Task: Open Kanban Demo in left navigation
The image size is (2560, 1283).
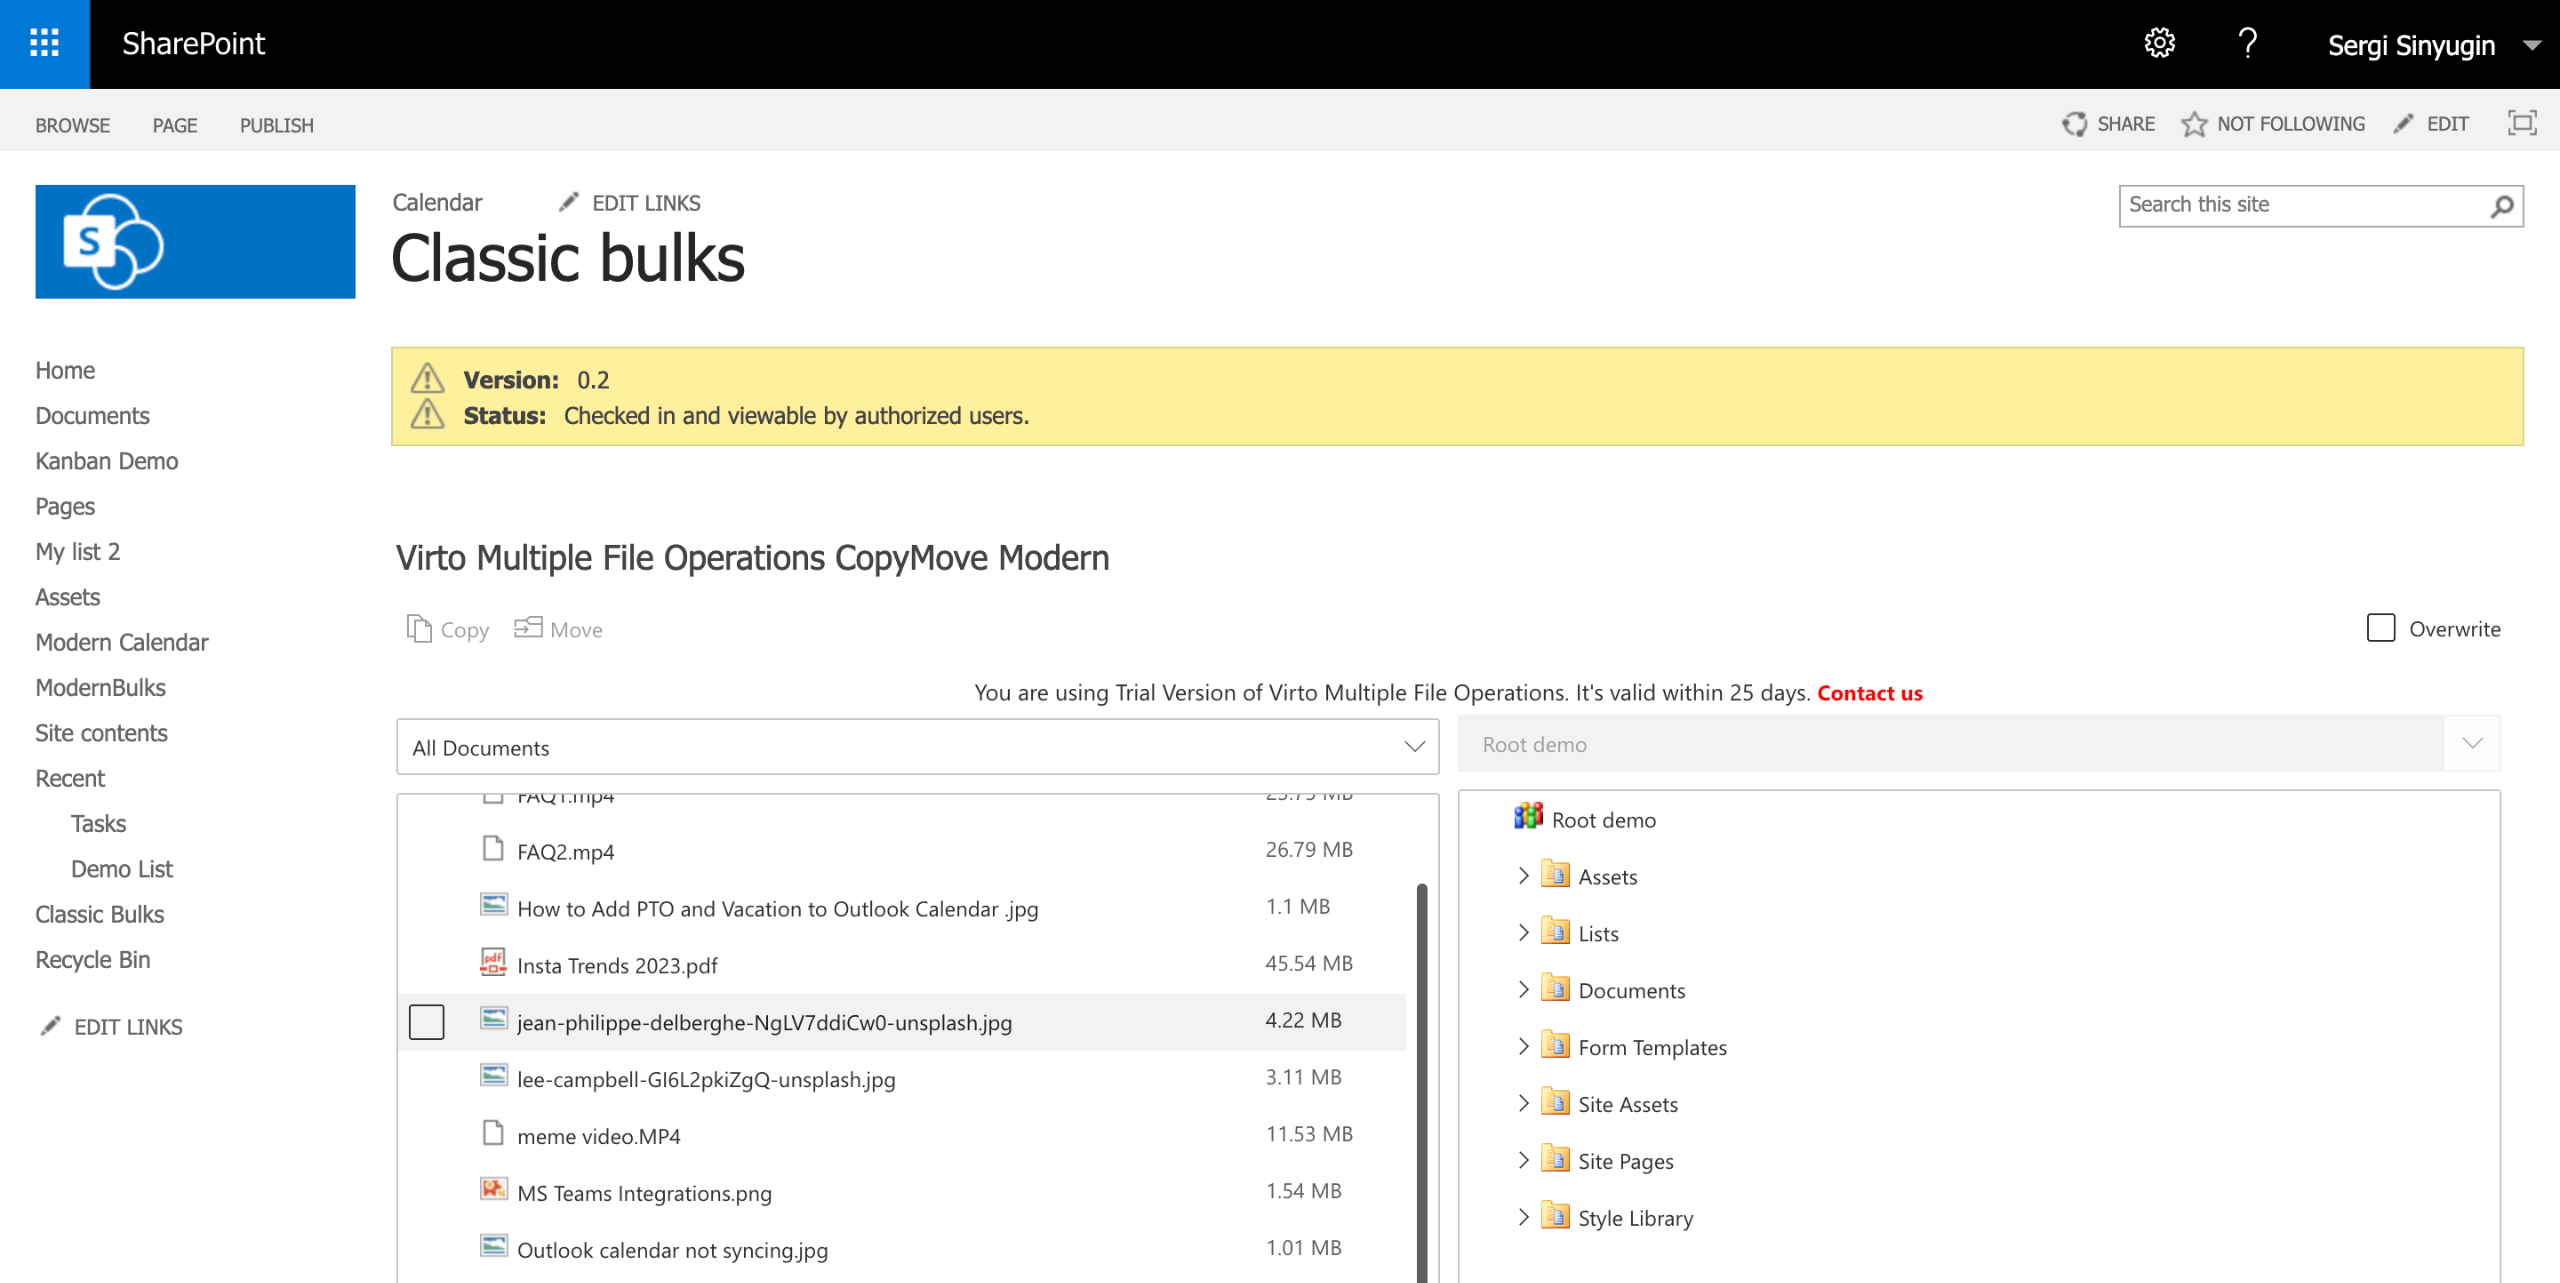Action: pyautogui.click(x=107, y=461)
